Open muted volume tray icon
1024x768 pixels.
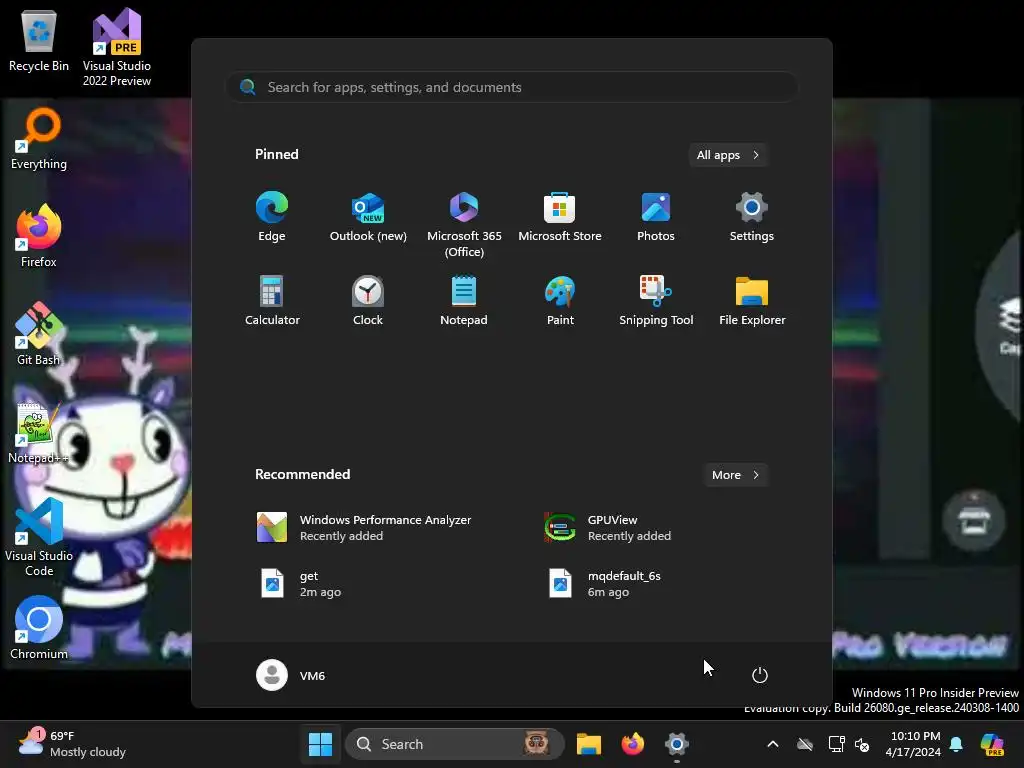click(x=863, y=744)
